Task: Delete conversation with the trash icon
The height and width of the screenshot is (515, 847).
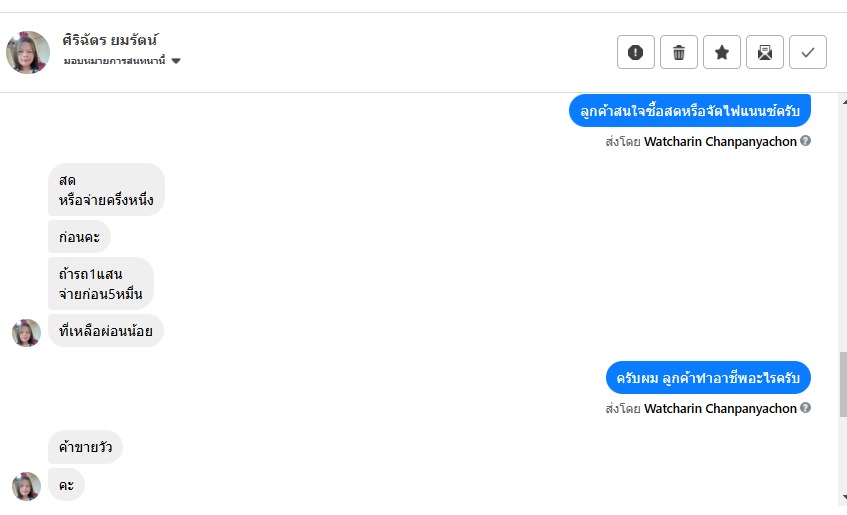Action: pos(679,52)
